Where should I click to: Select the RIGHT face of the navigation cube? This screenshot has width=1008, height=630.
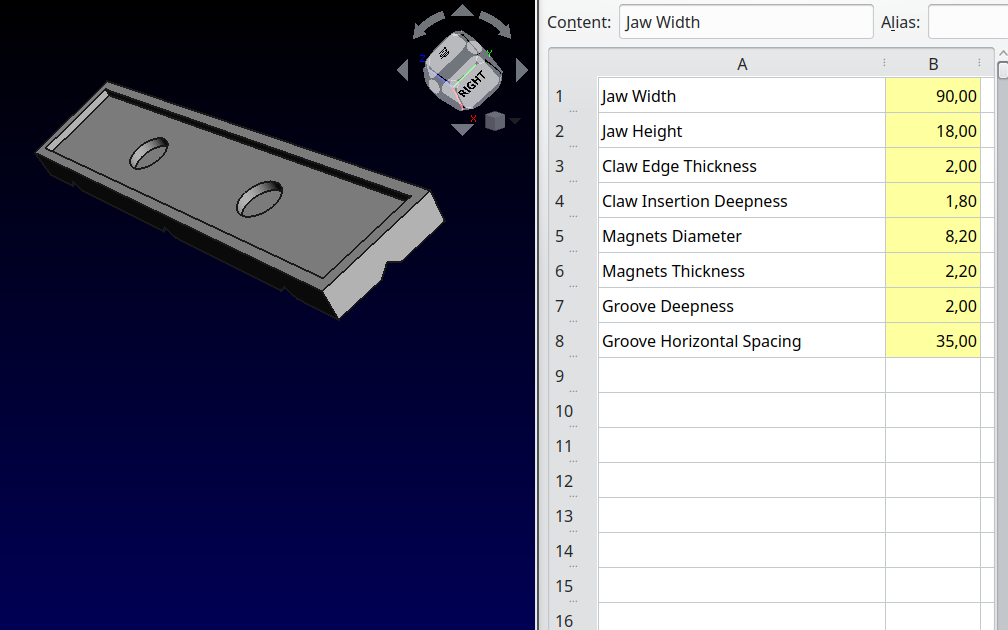pyautogui.click(x=473, y=84)
